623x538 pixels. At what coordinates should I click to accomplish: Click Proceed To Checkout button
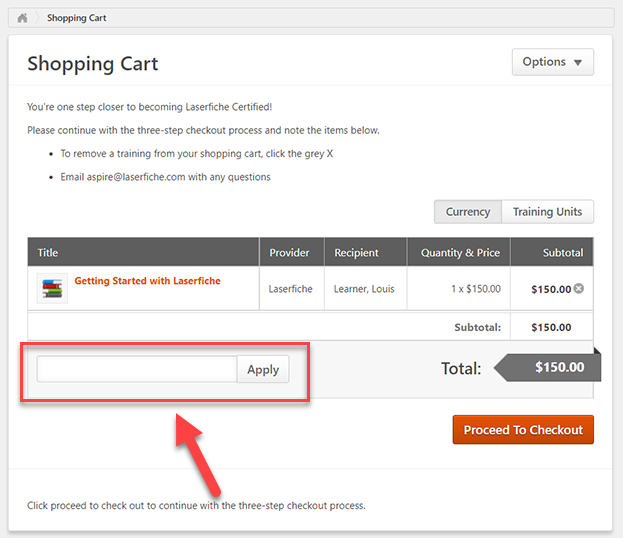coord(523,430)
